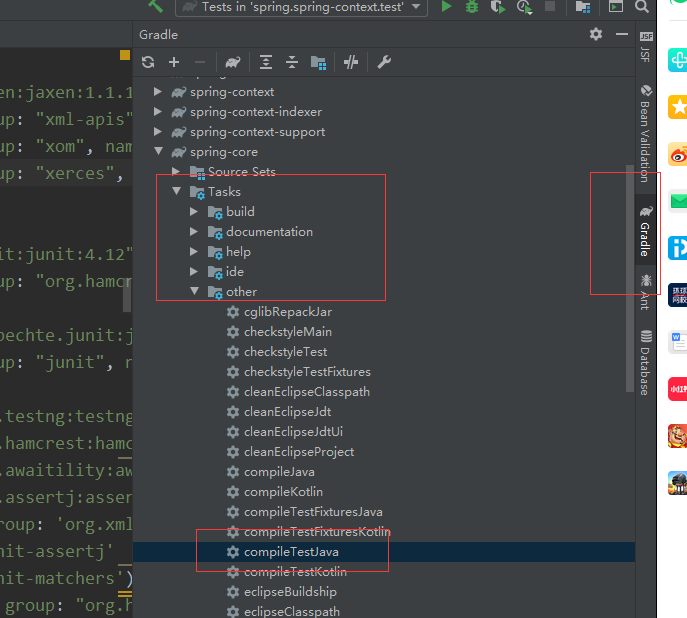Expand the spring-context node
Screen dimensions: 687x618
point(158,92)
